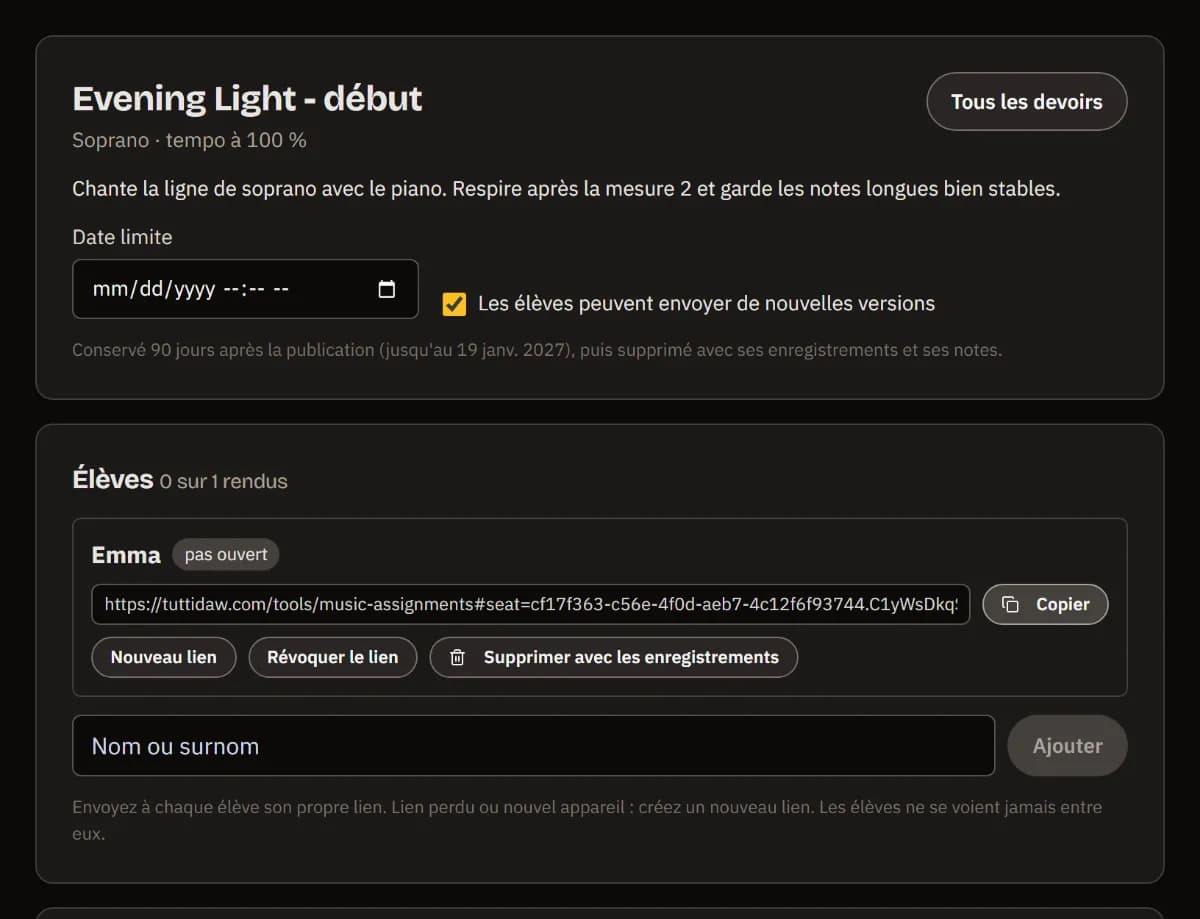Click the Élèves section heading
1200x919 pixels.
pyautogui.click(x=113, y=479)
